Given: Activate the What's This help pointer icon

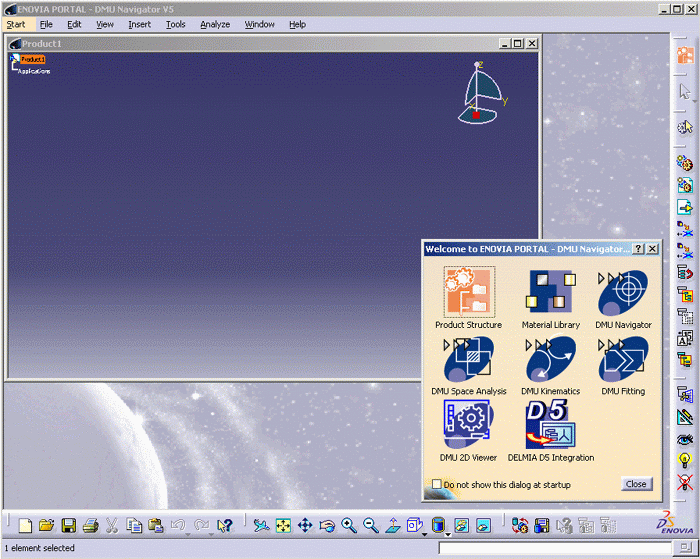Looking at the screenshot, I should tap(225, 526).
